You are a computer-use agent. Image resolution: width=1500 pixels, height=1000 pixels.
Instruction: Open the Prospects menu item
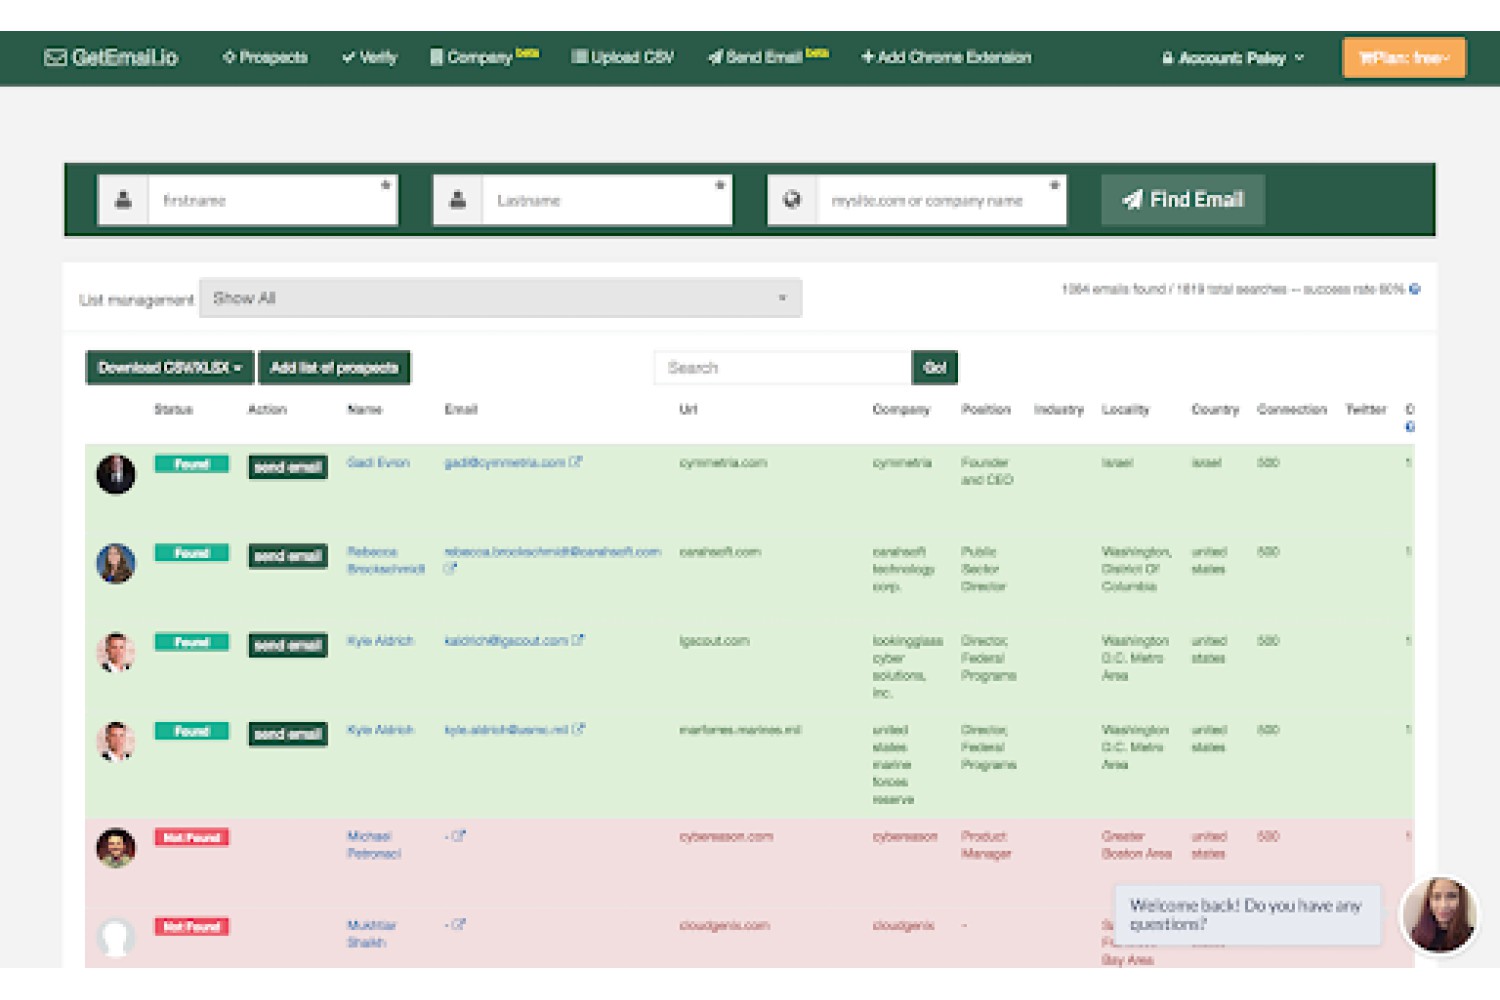pos(265,57)
